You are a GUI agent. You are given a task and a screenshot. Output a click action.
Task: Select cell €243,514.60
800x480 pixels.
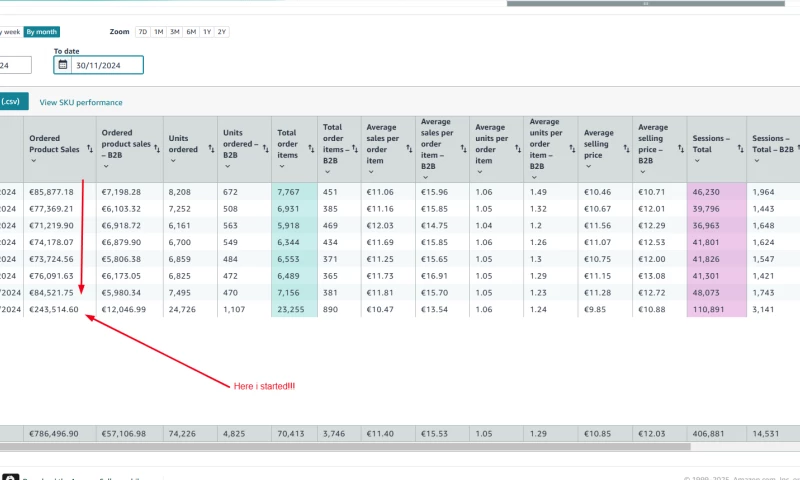coord(54,310)
